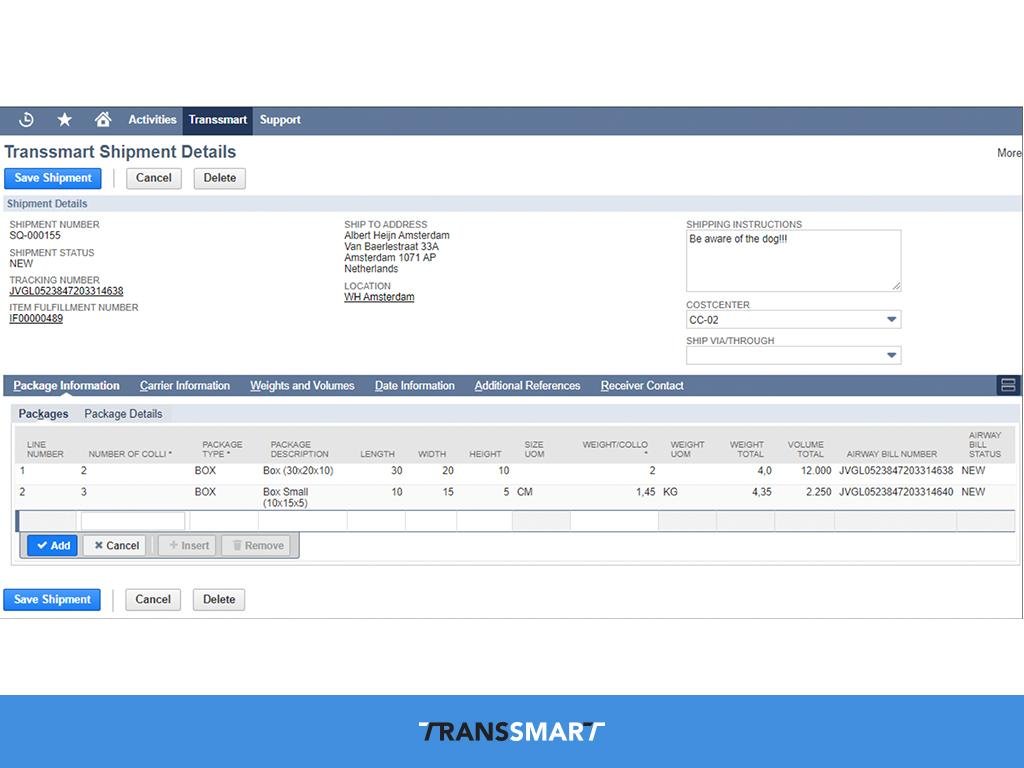Screen dimensions: 1024x768
Task: Click the bottom Save Shipment button
Action: tap(52, 600)
